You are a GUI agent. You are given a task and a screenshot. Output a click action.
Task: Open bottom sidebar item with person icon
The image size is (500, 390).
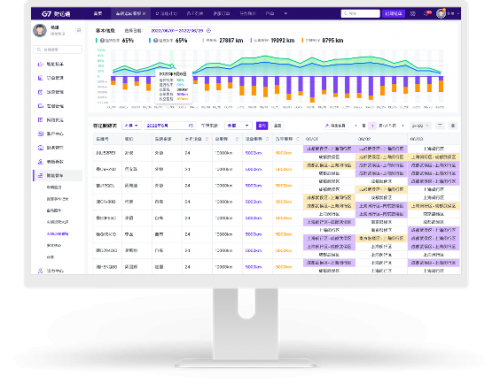pos(50,271)
